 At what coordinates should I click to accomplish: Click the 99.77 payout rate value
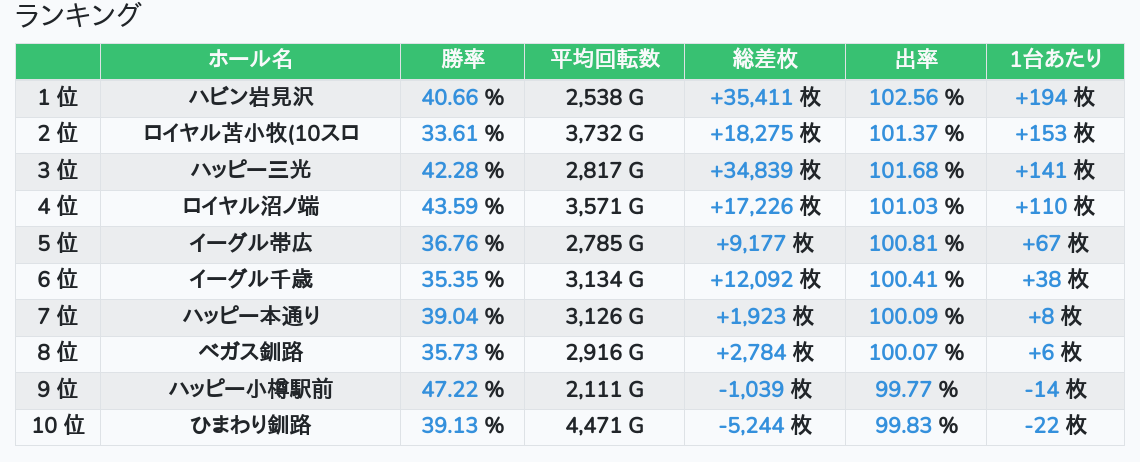pos(903,390)
